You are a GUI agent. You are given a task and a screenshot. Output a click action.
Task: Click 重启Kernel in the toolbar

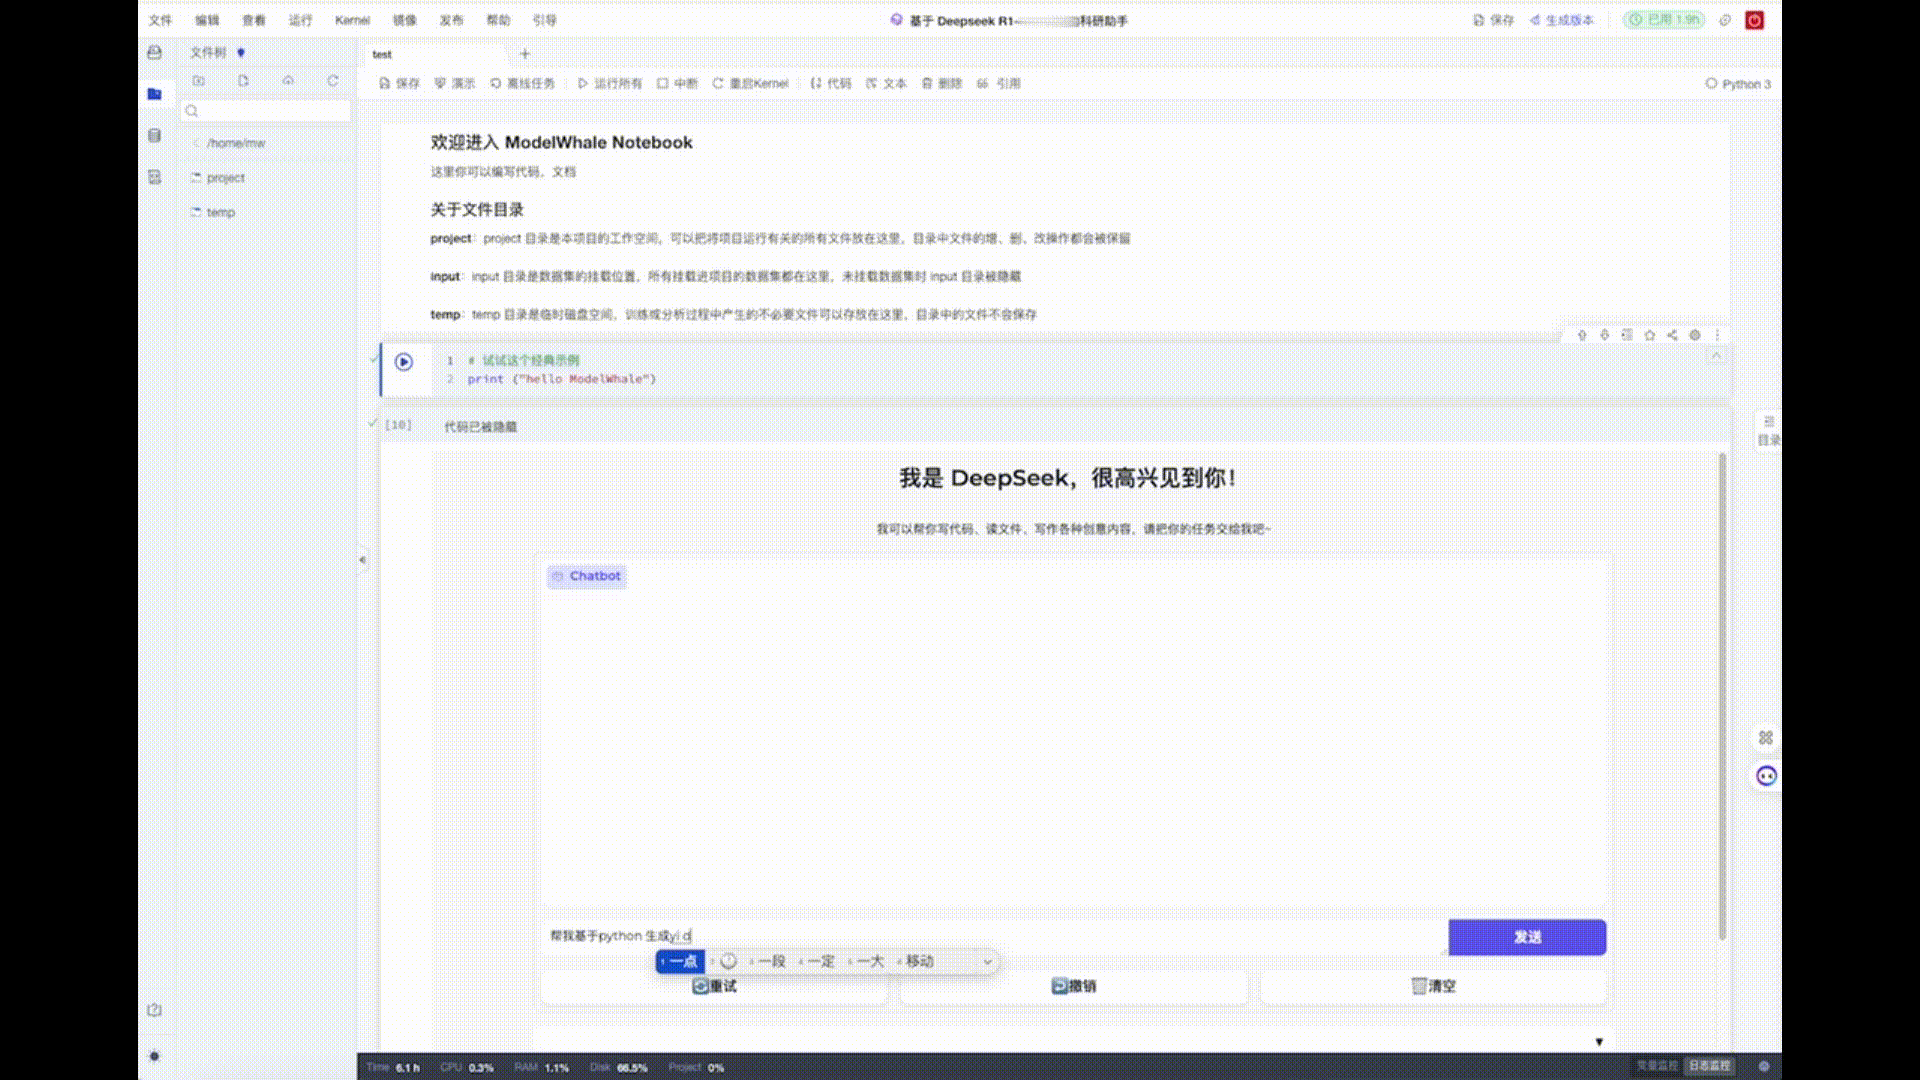(750, 83)
